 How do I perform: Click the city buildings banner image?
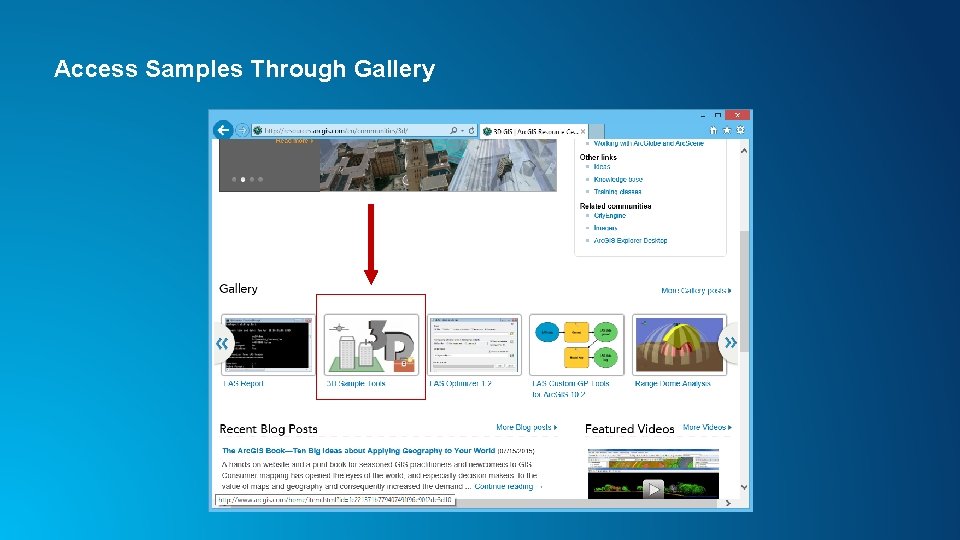(438, 165)
